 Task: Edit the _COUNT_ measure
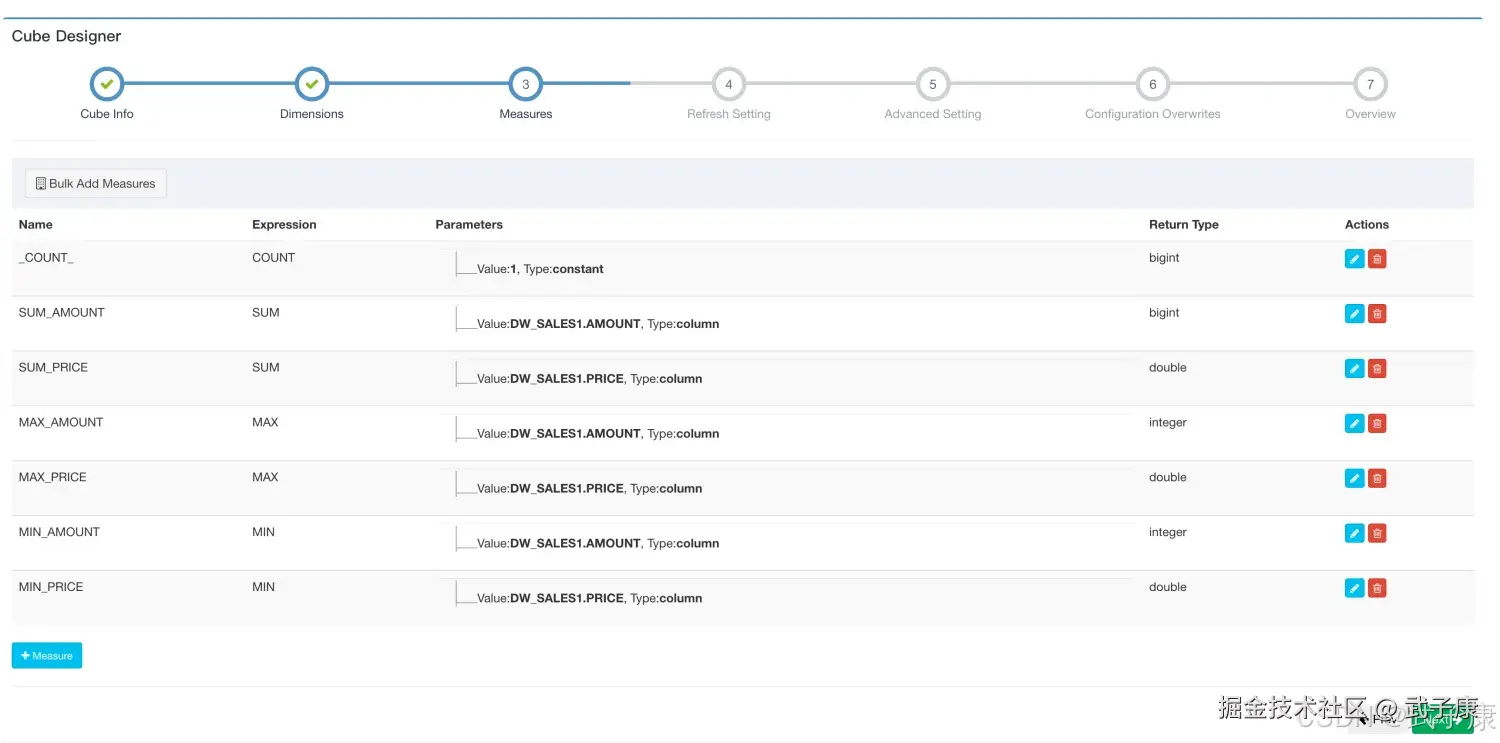coord(1354,259)
